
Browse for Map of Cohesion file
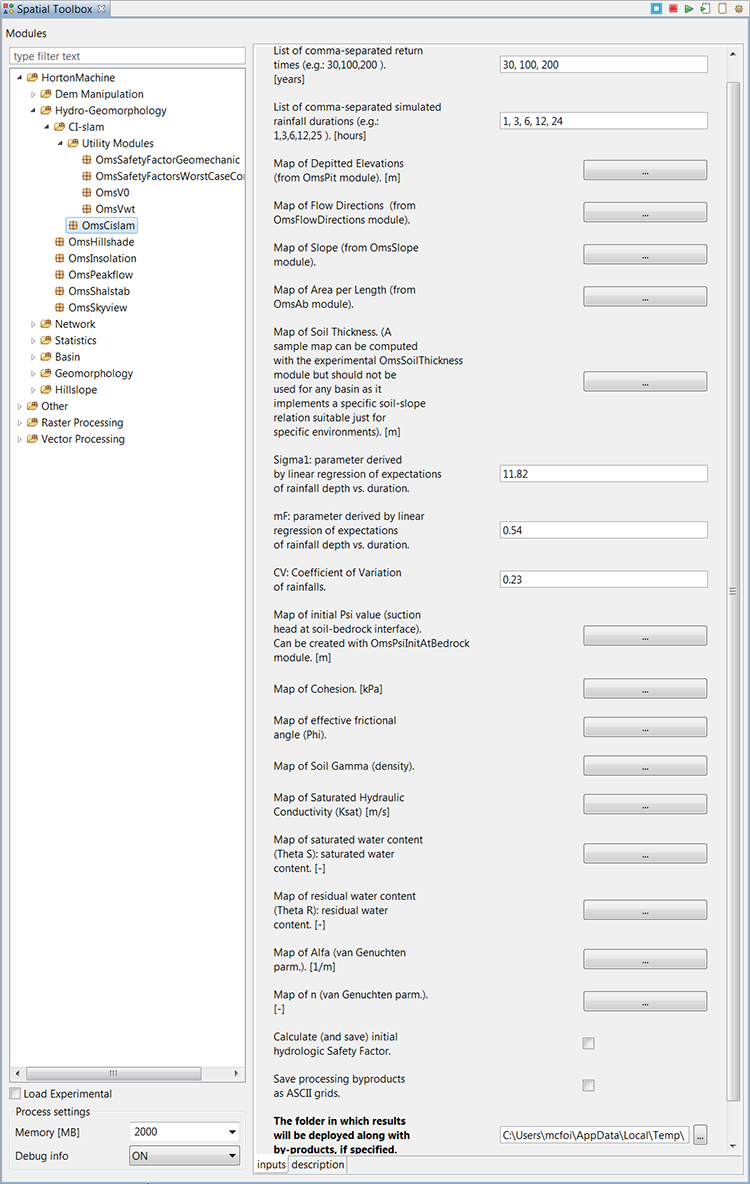645,689
